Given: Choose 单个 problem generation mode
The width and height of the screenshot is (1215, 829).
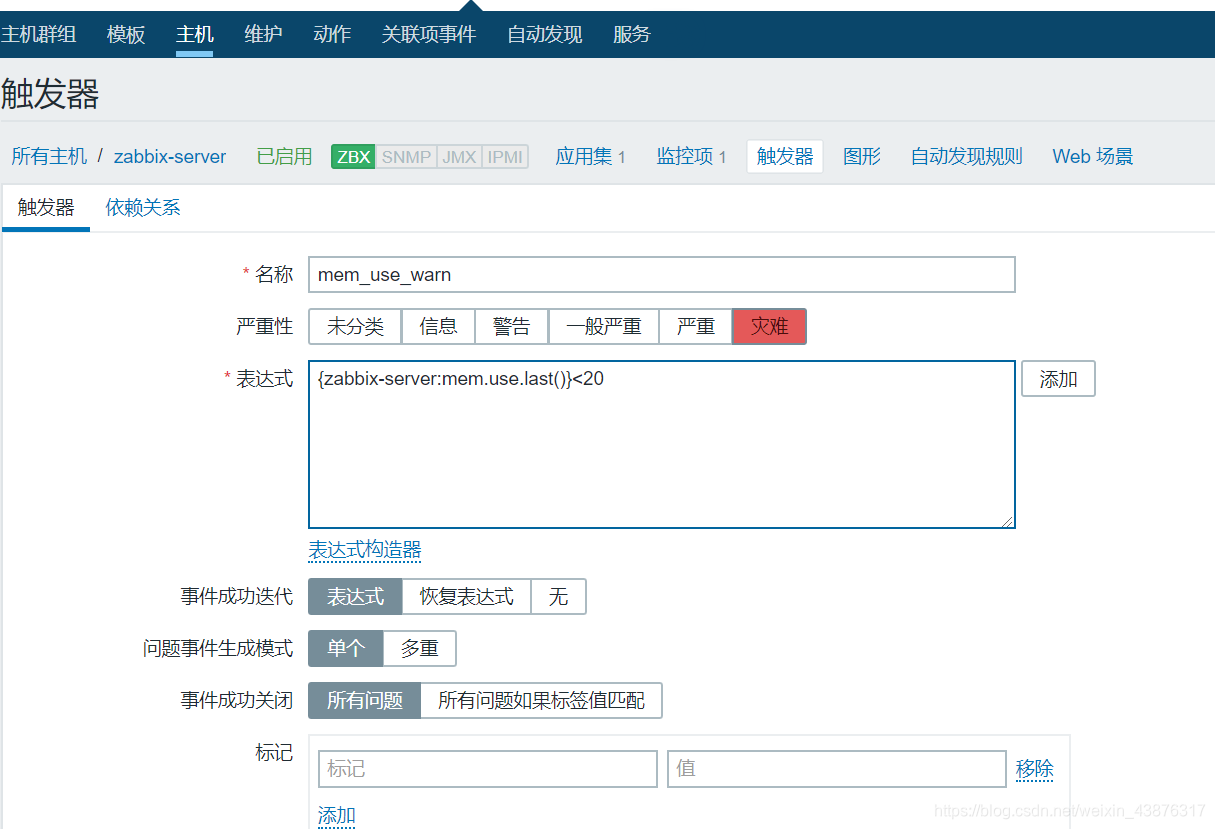Looking at the screenshot, I should pyautogui.click(x=346, y=648).
